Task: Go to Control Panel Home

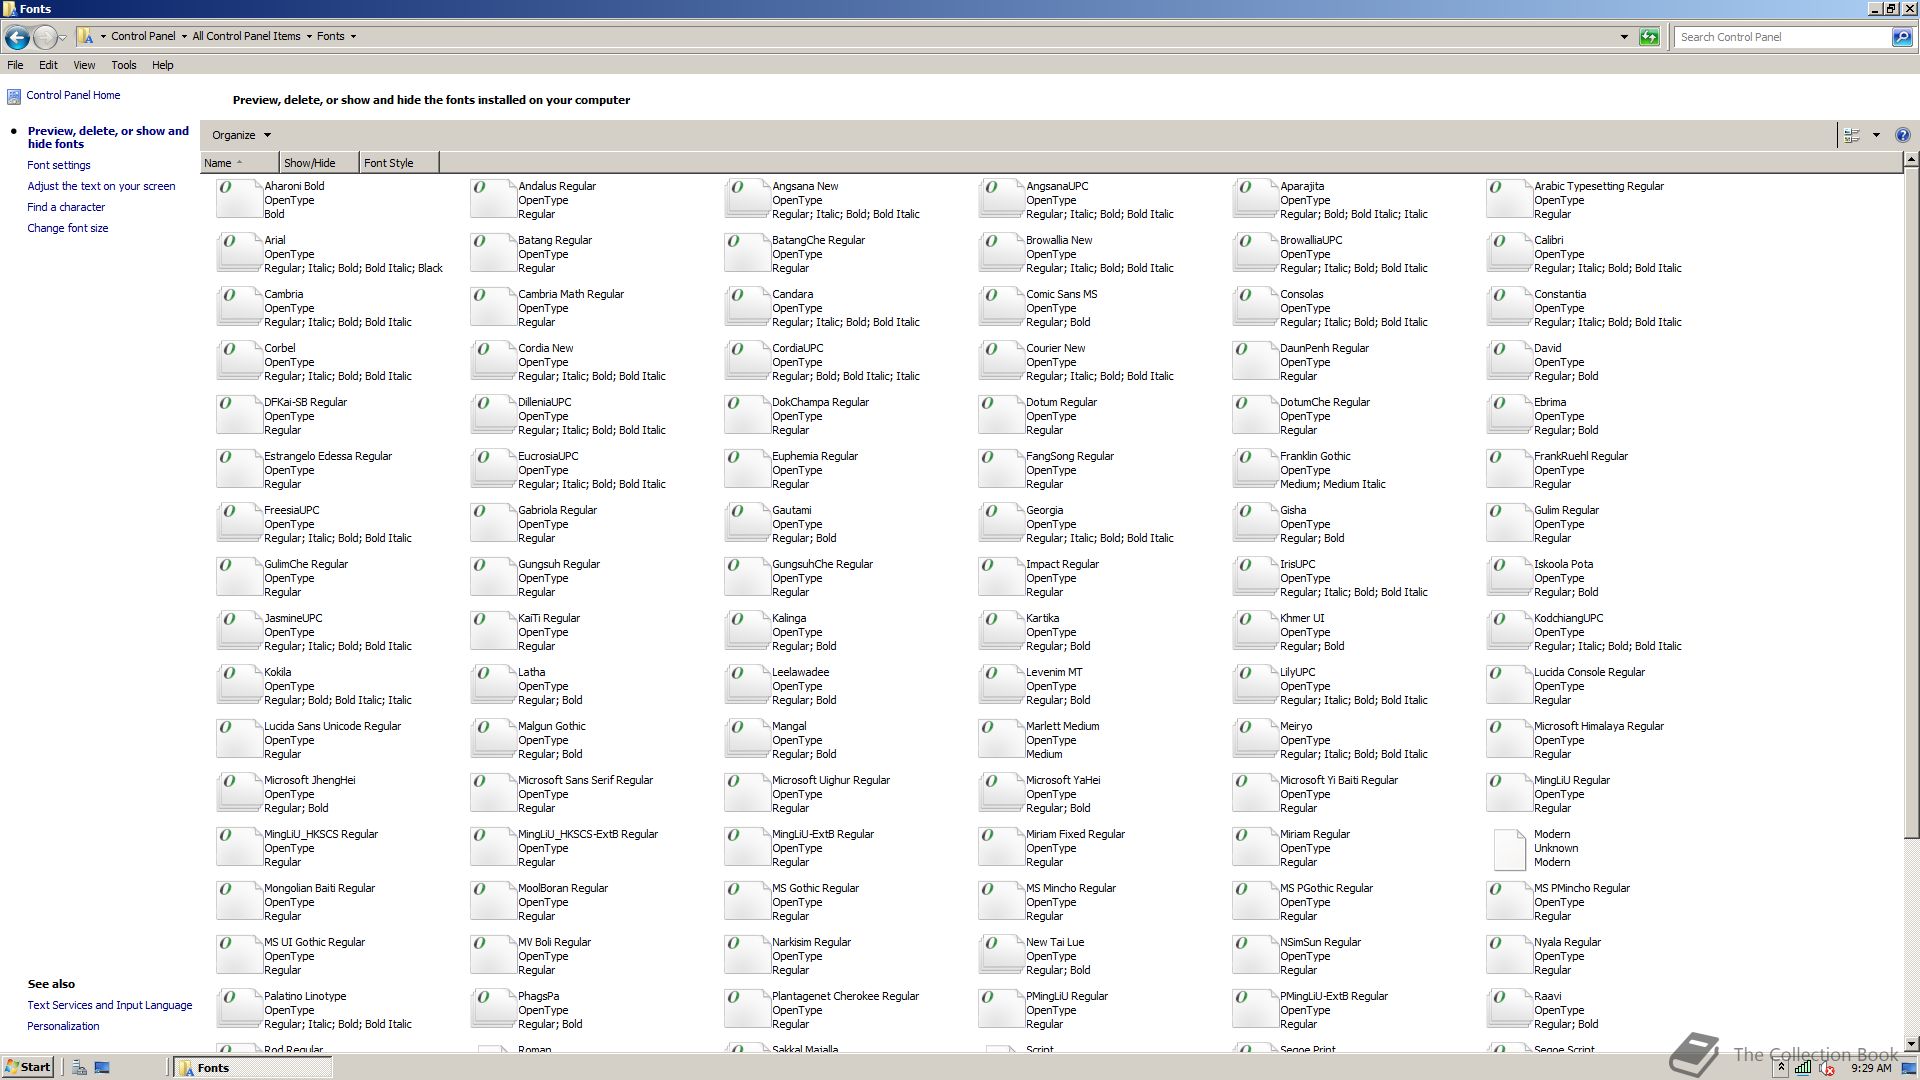Action: [73, 96]
